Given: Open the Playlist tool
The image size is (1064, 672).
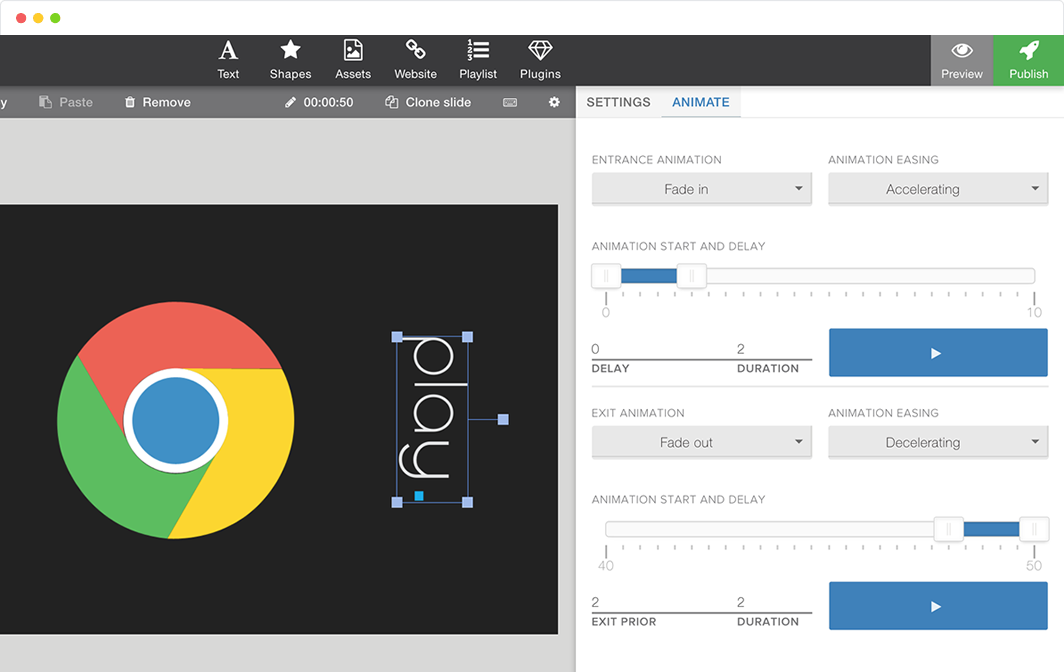Looking at the screenshot, I should pyautogui.click(x=478, y=60).
